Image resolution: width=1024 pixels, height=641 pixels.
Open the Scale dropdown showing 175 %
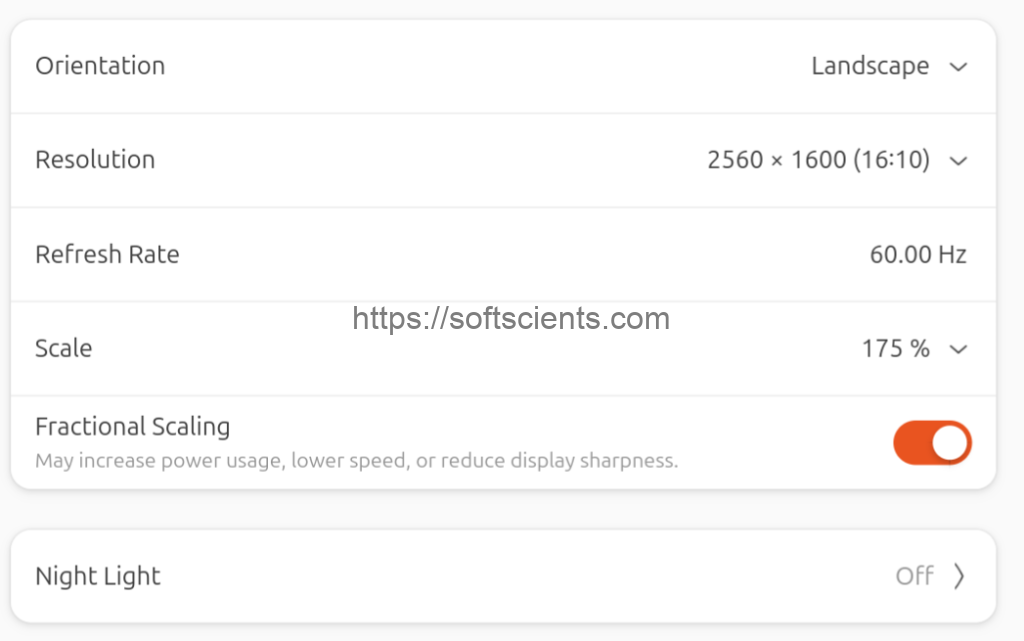coord(895,349)
